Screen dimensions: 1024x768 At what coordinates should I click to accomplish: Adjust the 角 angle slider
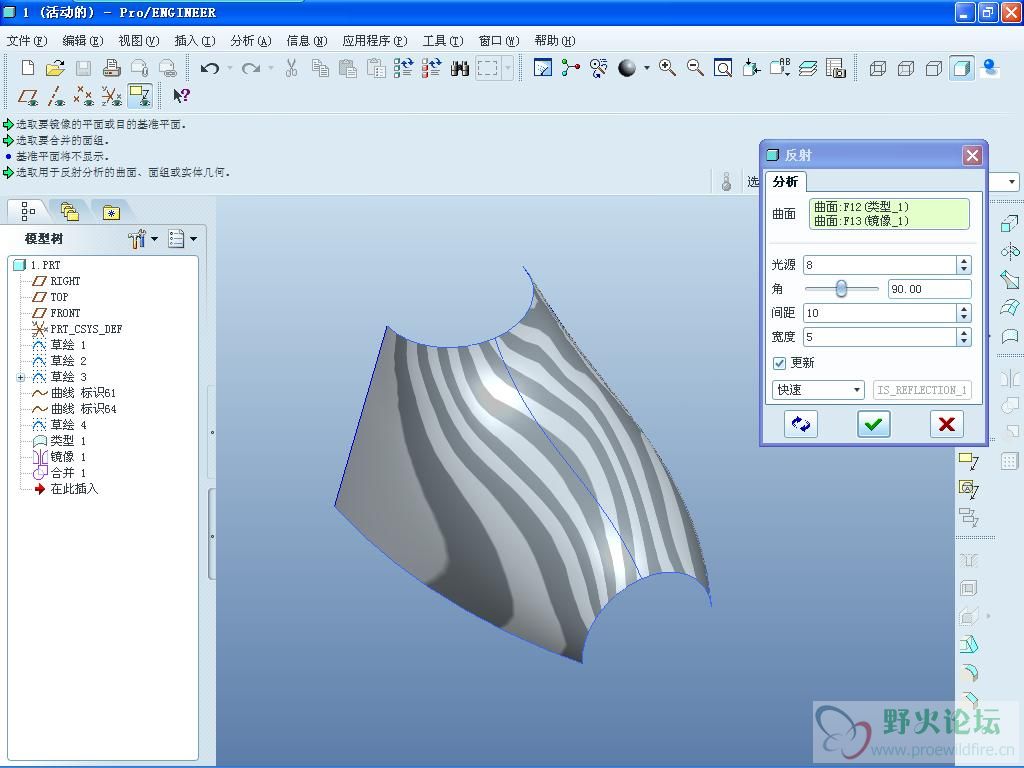(841, 289)
